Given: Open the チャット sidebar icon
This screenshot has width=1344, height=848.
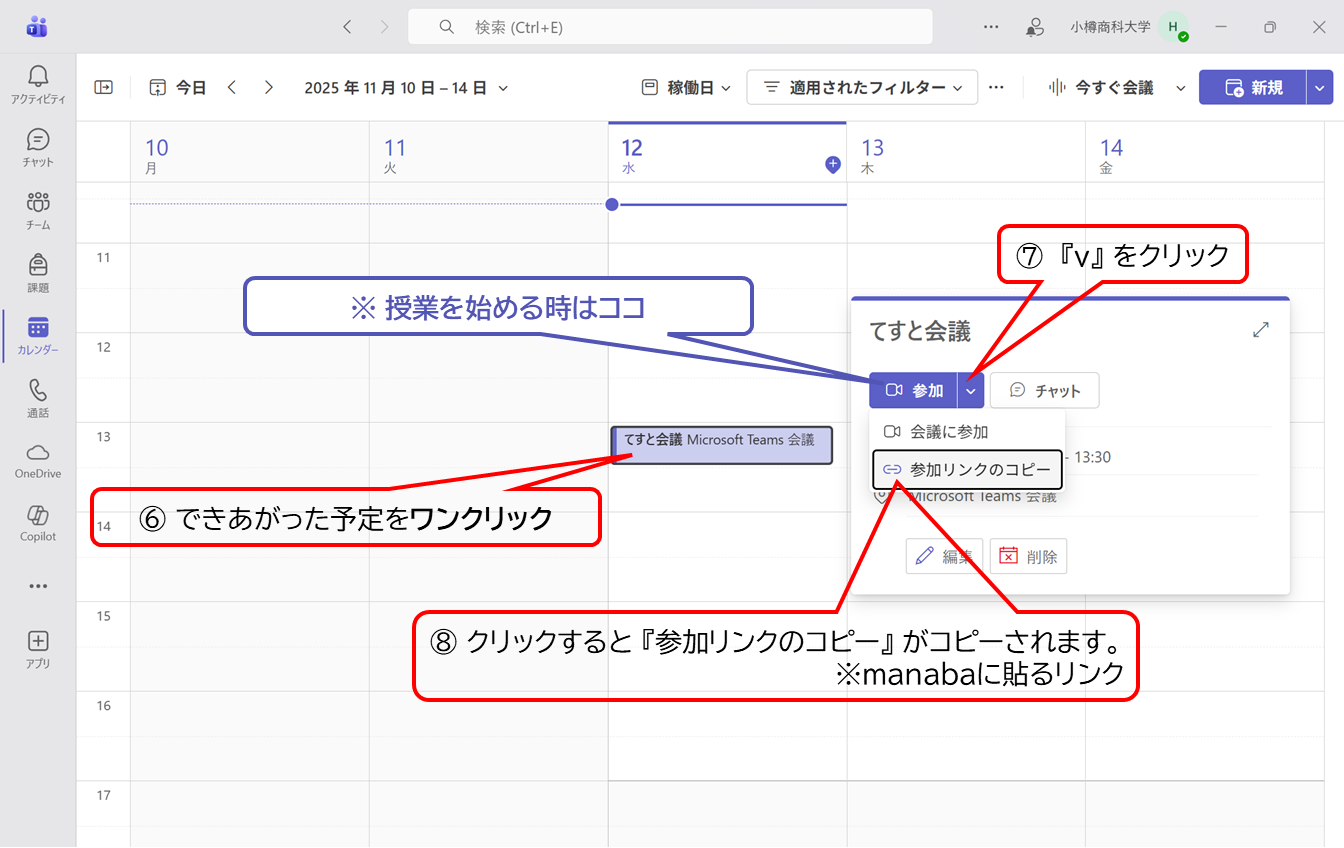Looking at the screenshot, I should (x=38, y=147).
